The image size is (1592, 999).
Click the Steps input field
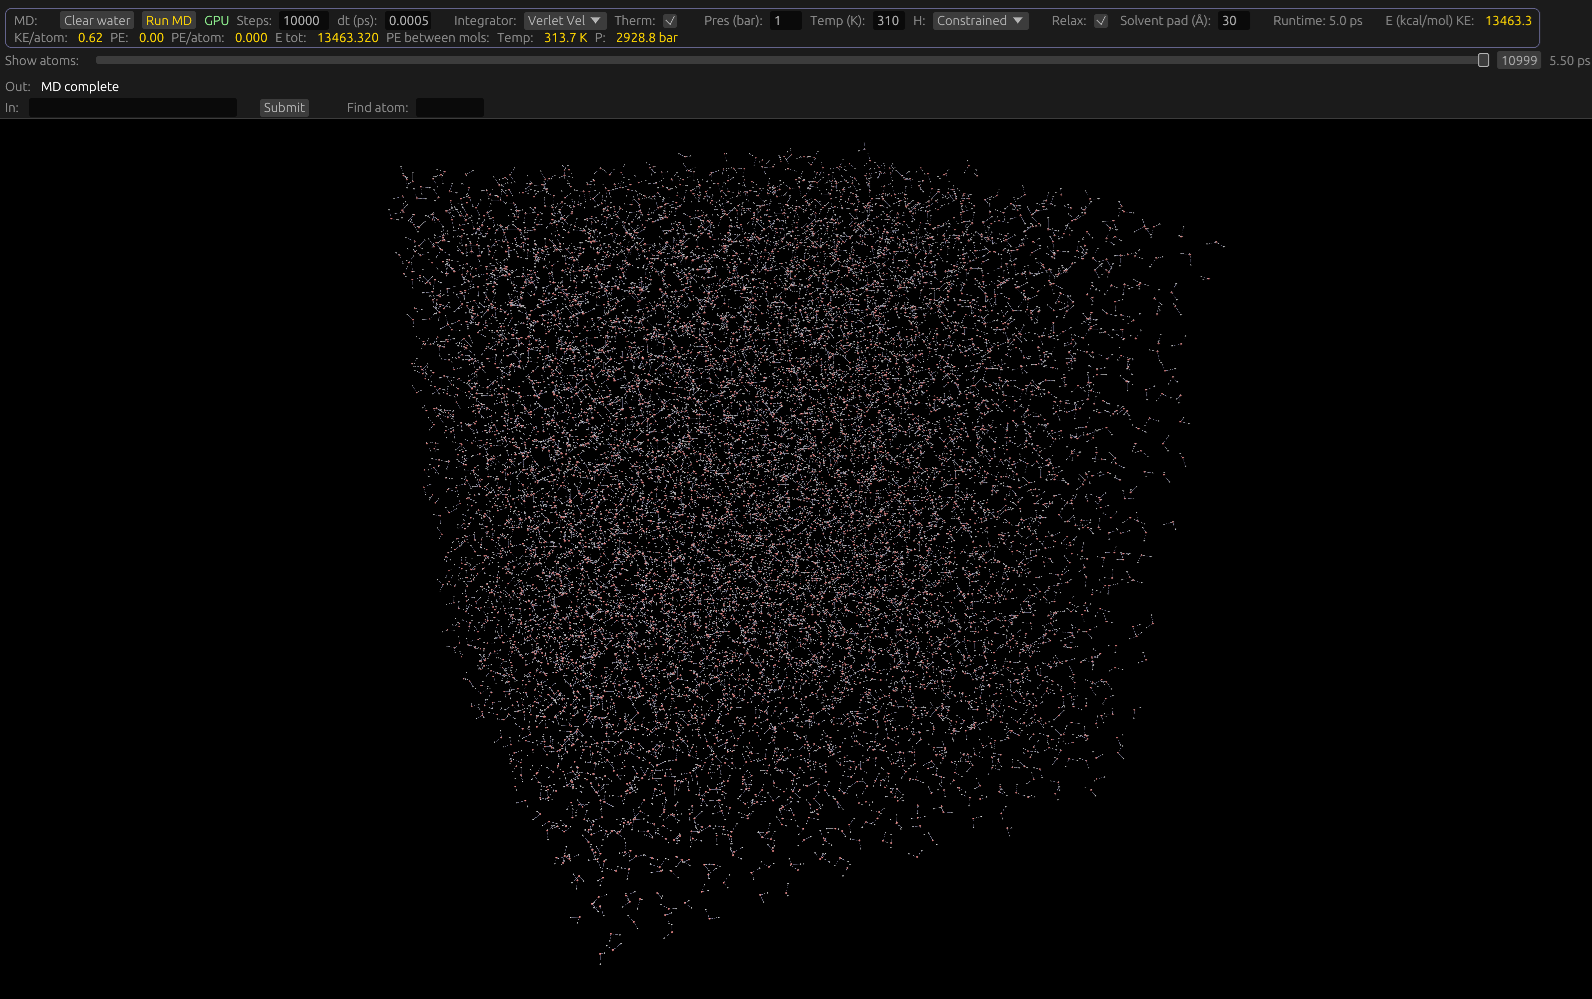pyautogui.click(x=303, y=21)
